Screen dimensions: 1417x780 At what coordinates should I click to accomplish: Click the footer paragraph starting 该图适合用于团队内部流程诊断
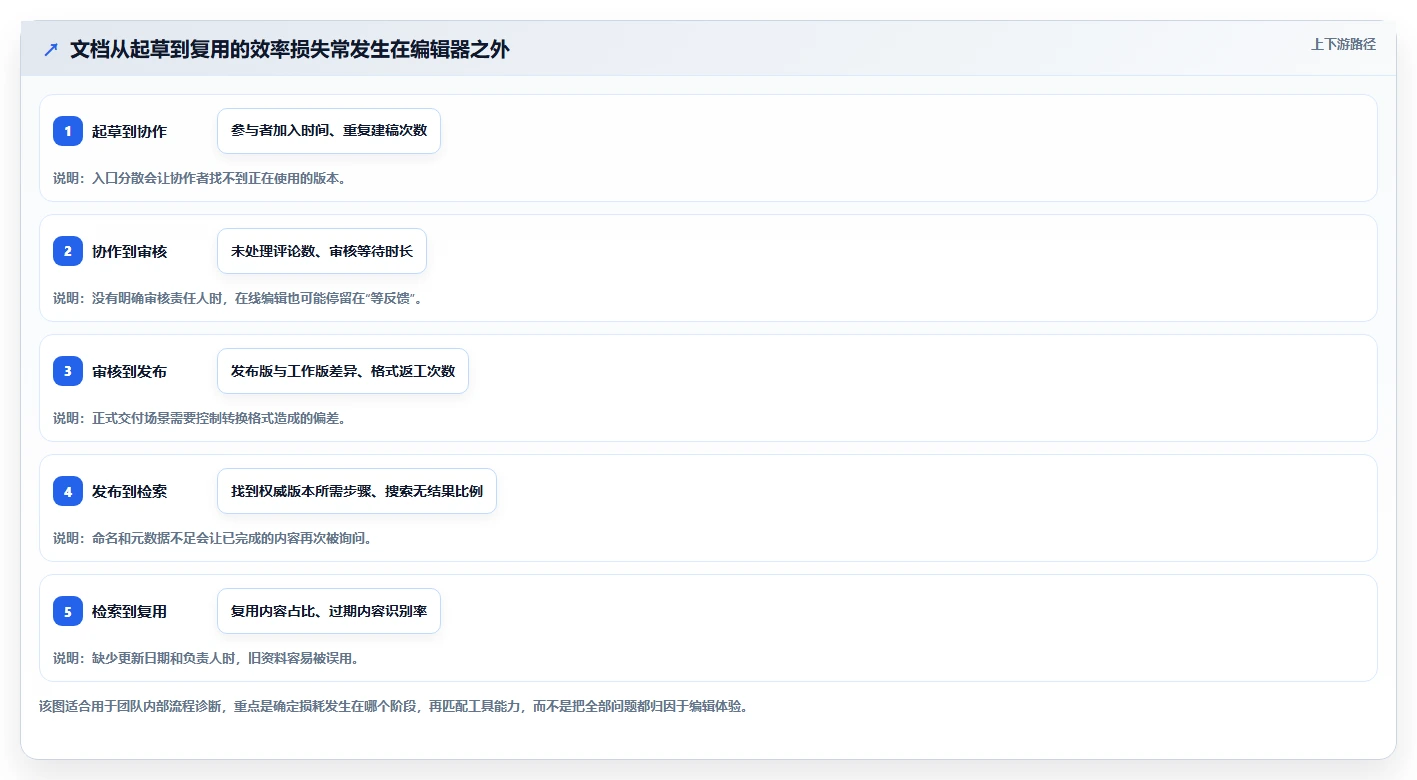393,706
